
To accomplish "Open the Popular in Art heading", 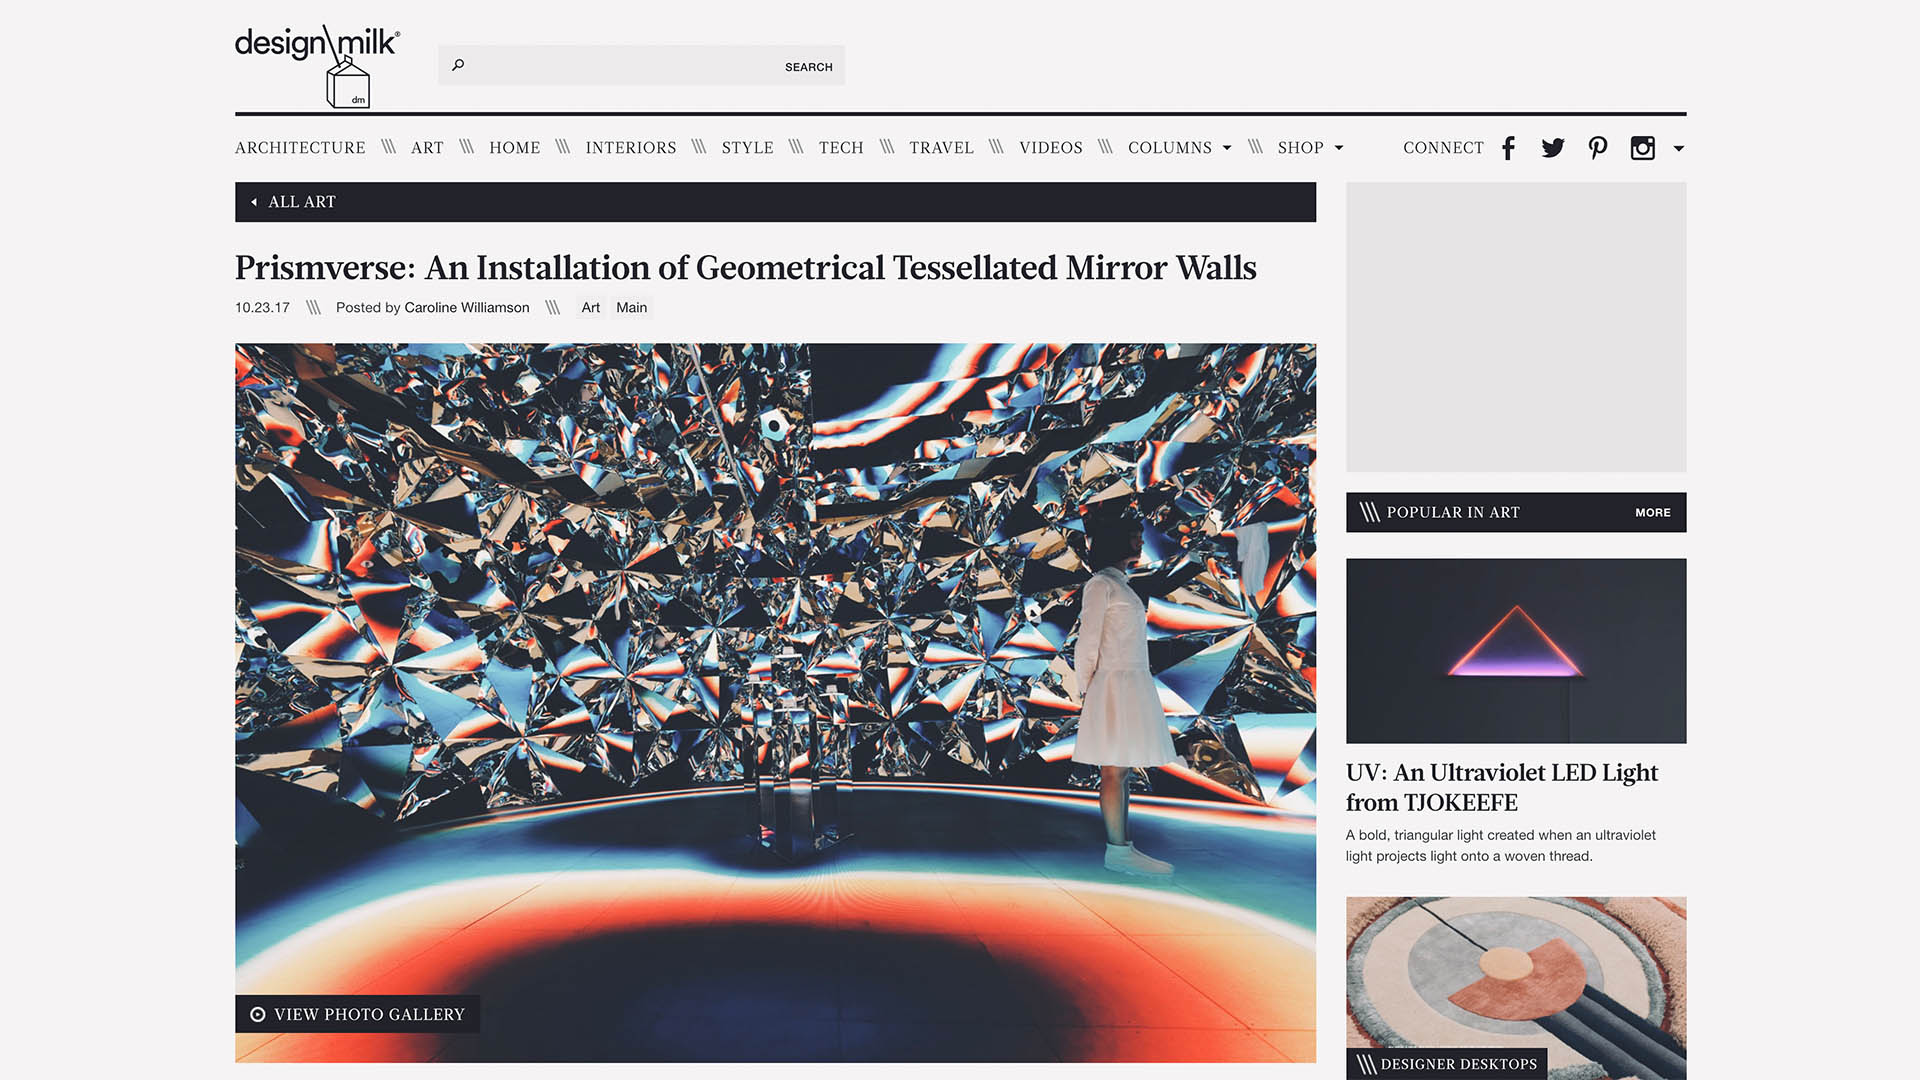I will (1453, 512).
